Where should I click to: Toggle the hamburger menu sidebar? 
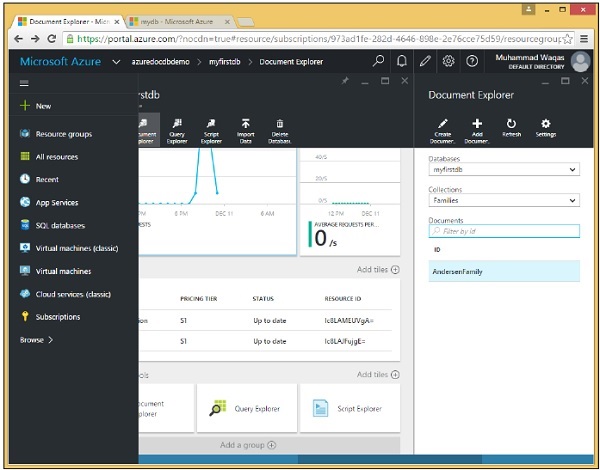tap(24, 84)
